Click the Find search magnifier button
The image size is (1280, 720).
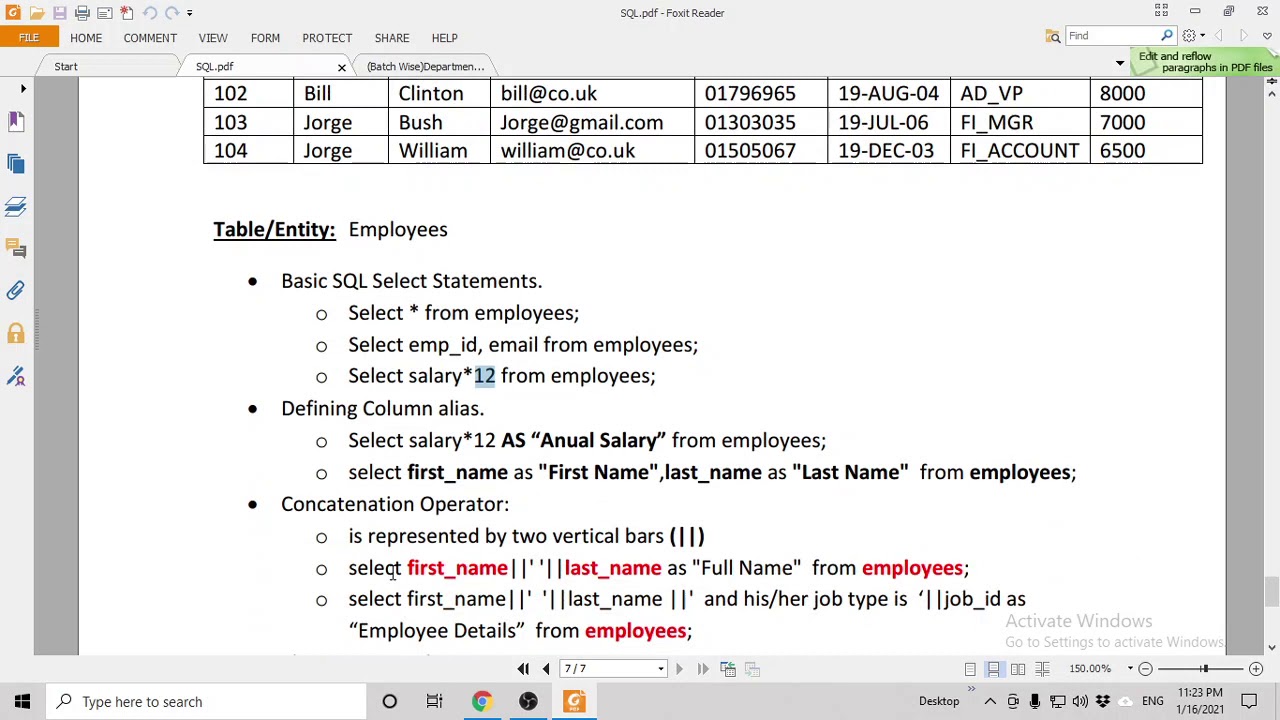1166,36
